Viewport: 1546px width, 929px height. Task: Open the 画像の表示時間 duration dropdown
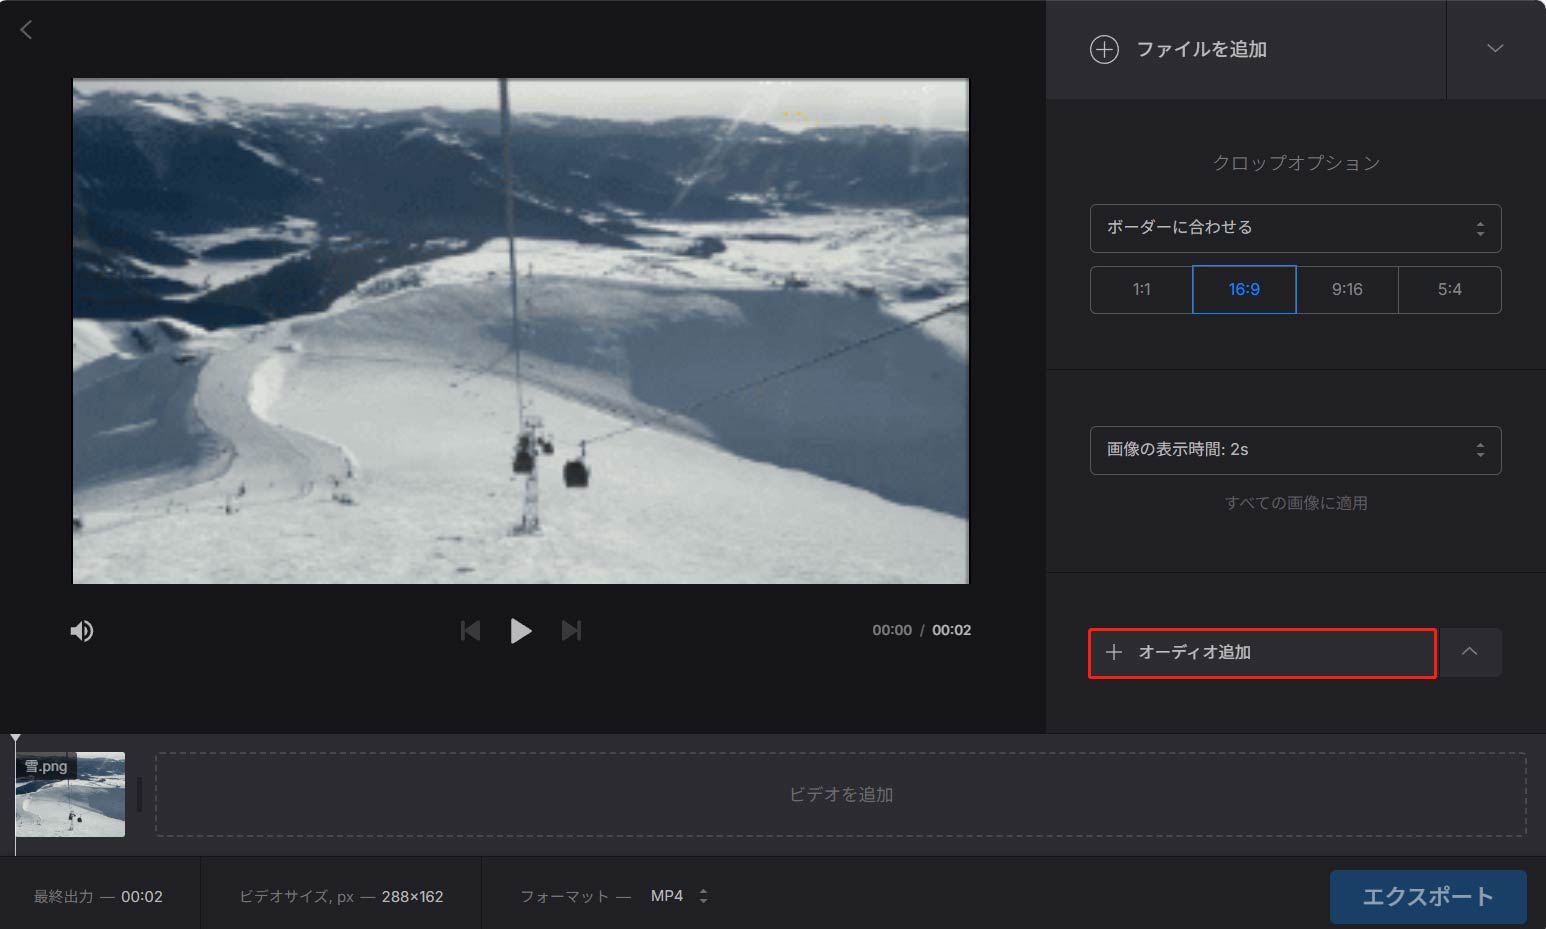[1295, 450]
